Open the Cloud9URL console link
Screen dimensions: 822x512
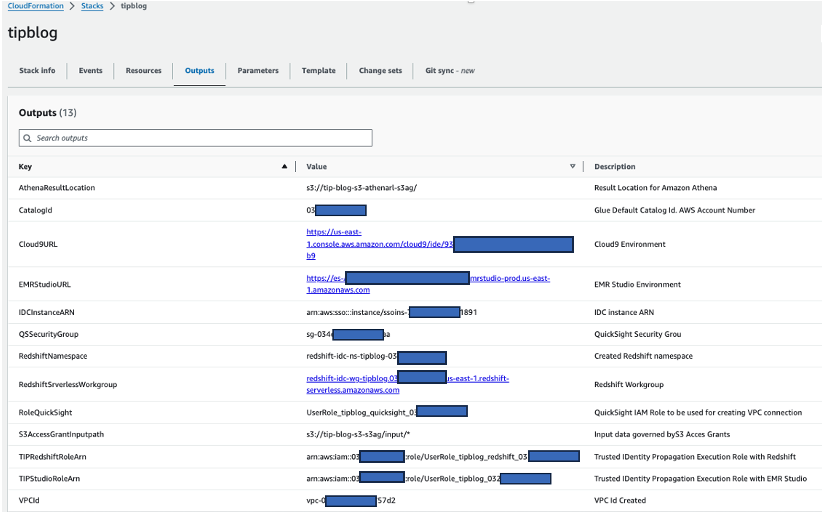coord(380,244)
